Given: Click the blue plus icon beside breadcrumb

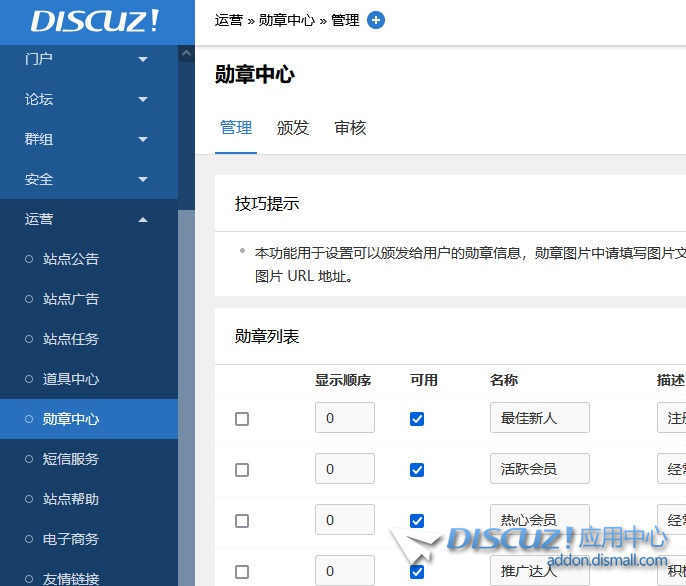Looking at the screenshot, I should click(x=376, y=20).
